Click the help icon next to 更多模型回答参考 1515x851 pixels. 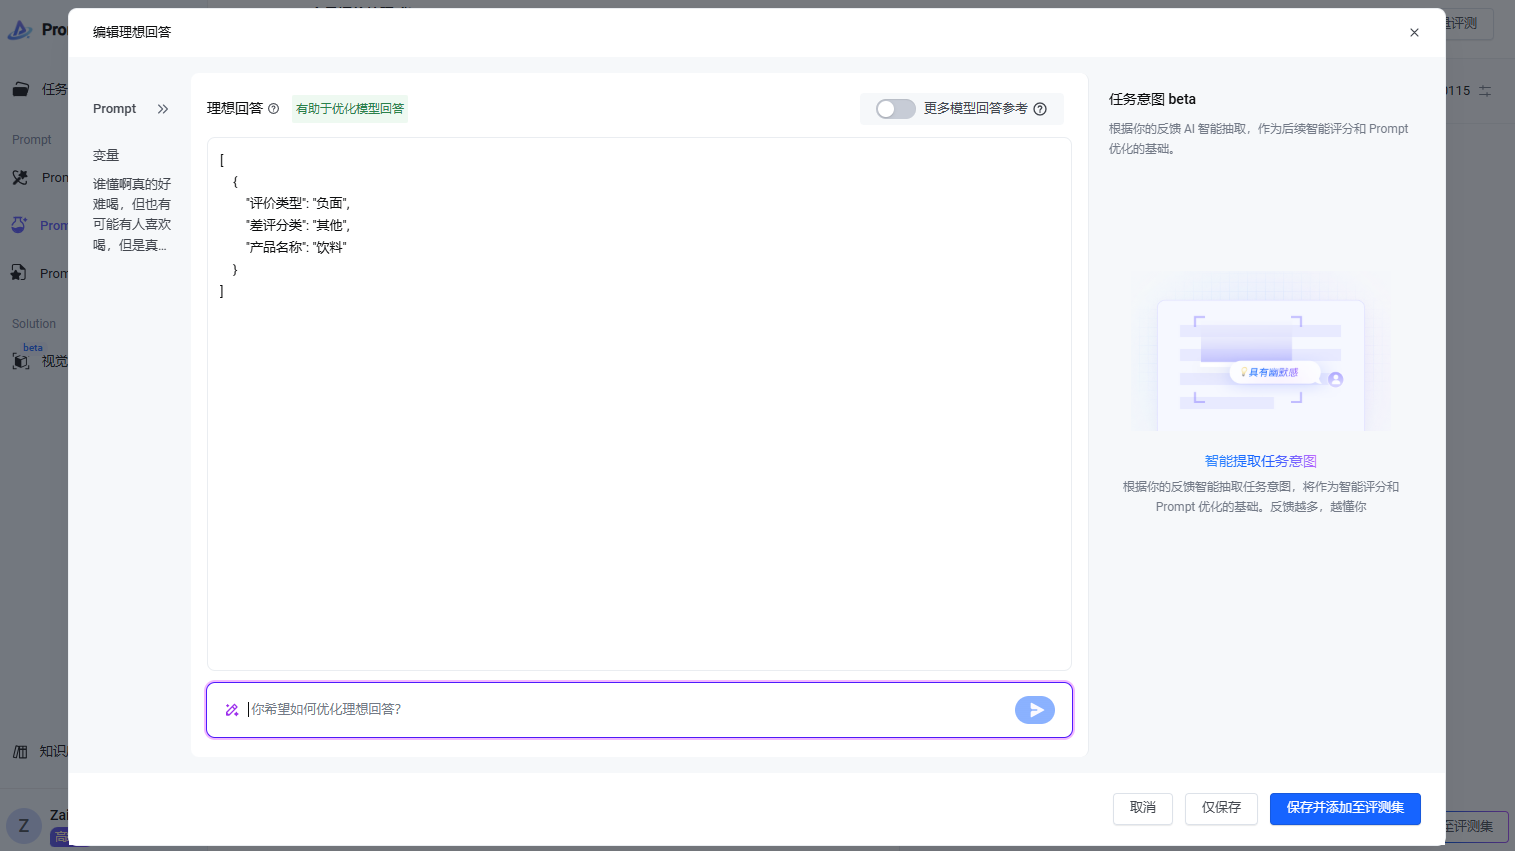point(1040,109)
